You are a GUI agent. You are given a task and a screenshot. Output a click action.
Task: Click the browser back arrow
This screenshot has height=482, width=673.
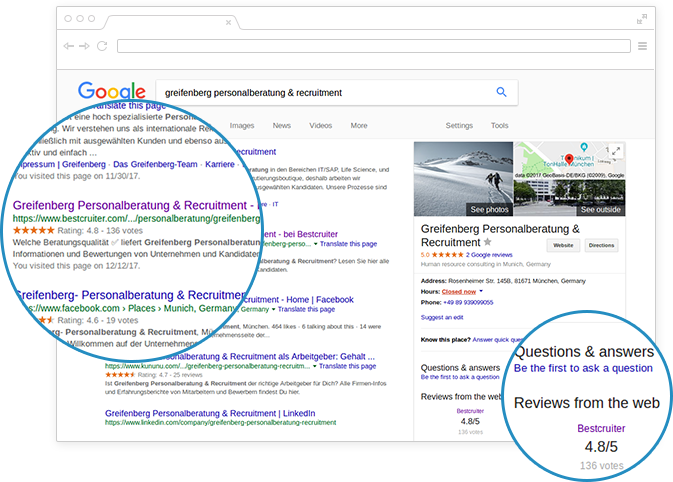point(69,46)
